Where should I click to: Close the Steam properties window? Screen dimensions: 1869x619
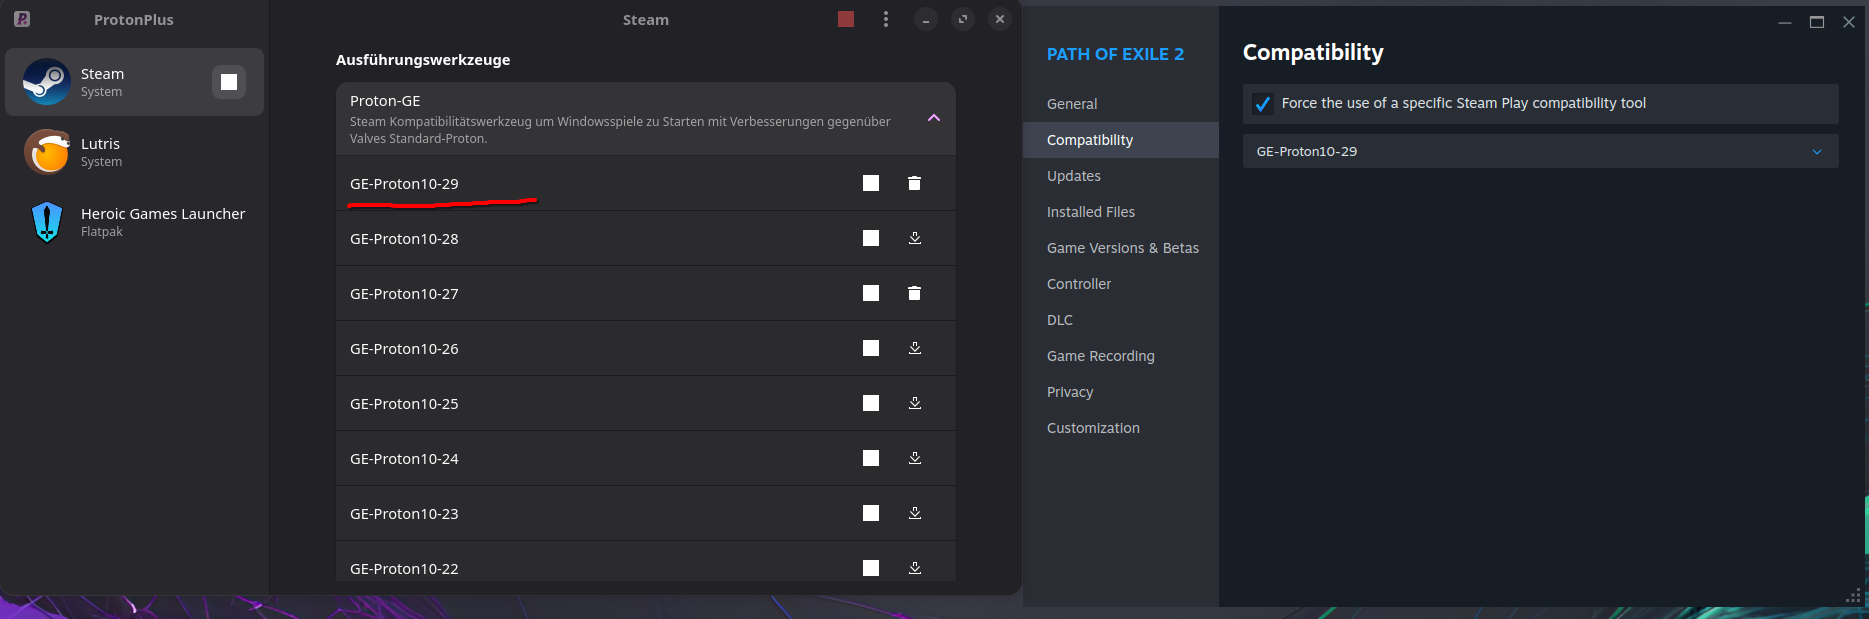(x=1849, y=22)
